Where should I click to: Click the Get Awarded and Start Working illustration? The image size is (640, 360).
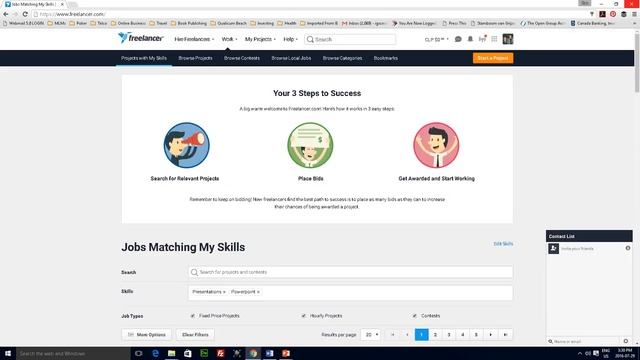coord(436,145)
